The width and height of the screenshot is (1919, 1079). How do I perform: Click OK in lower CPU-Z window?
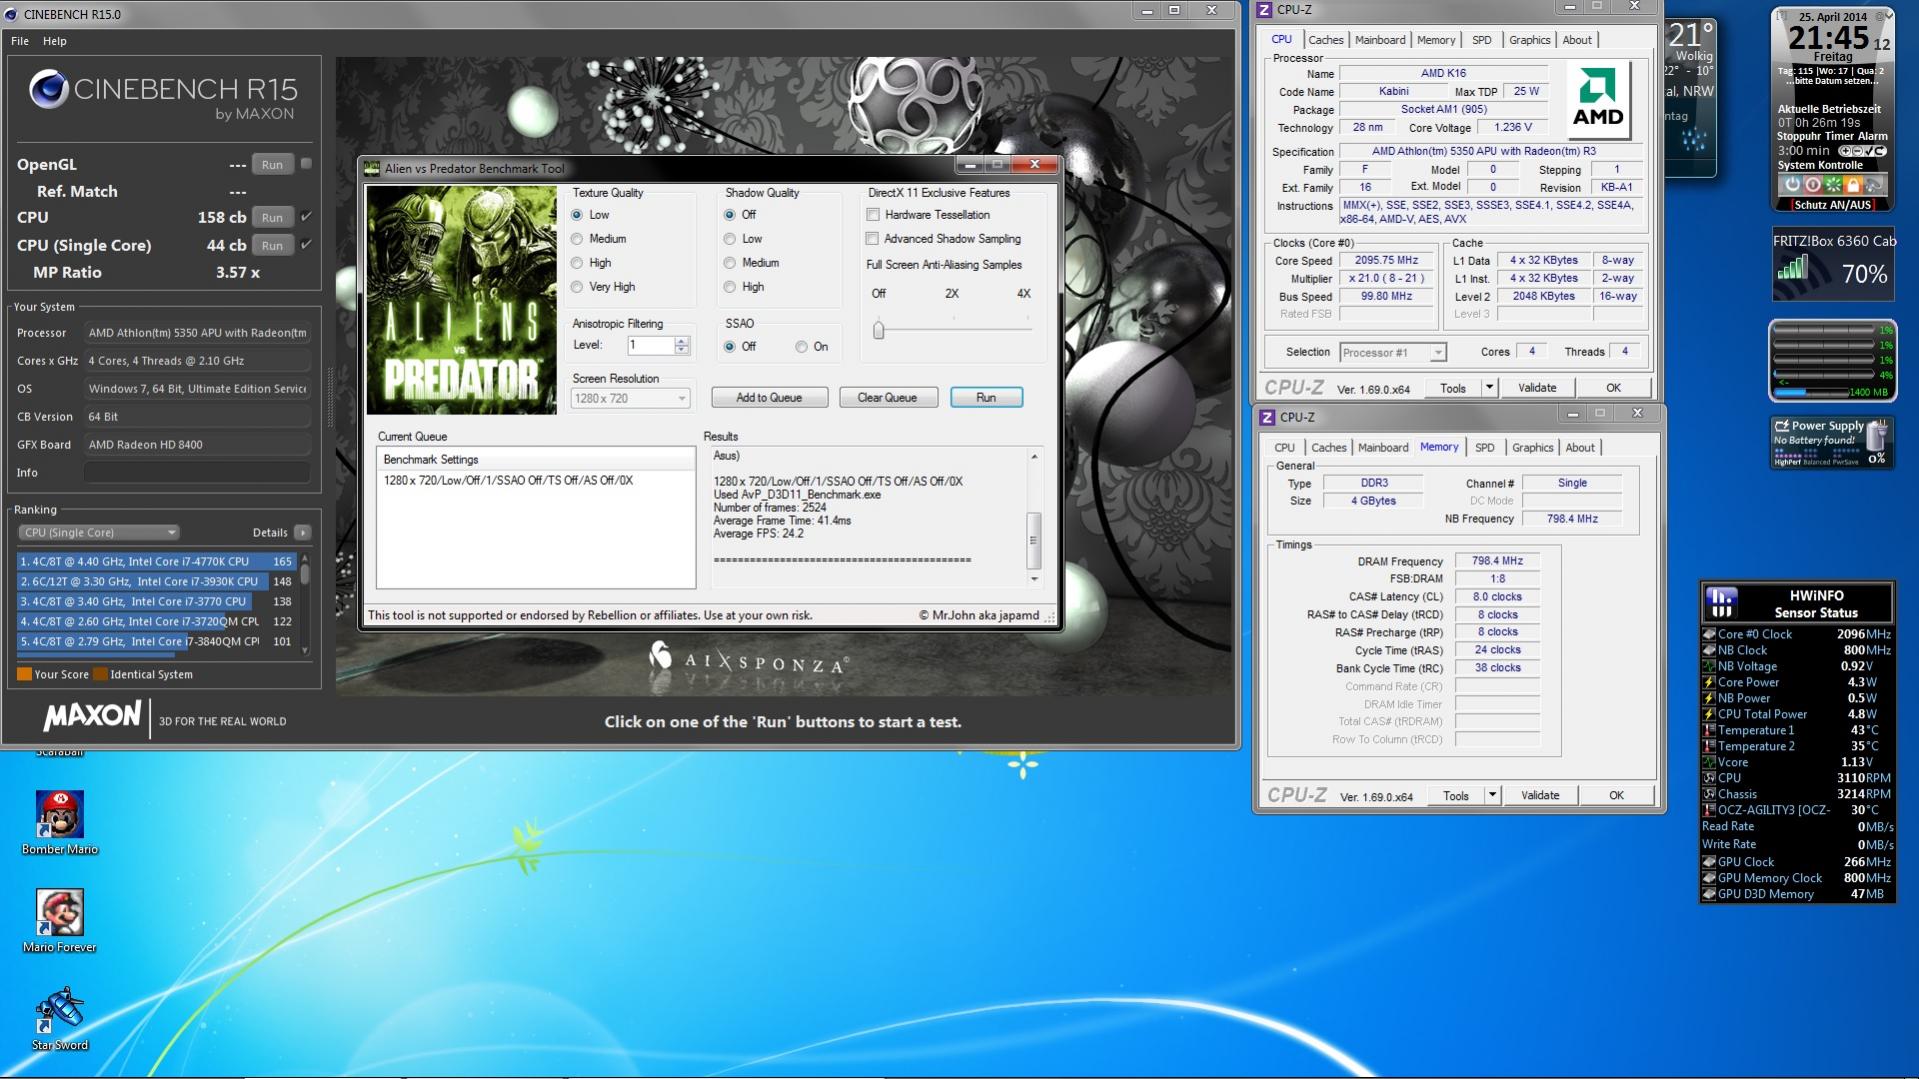coord(1616,796)
